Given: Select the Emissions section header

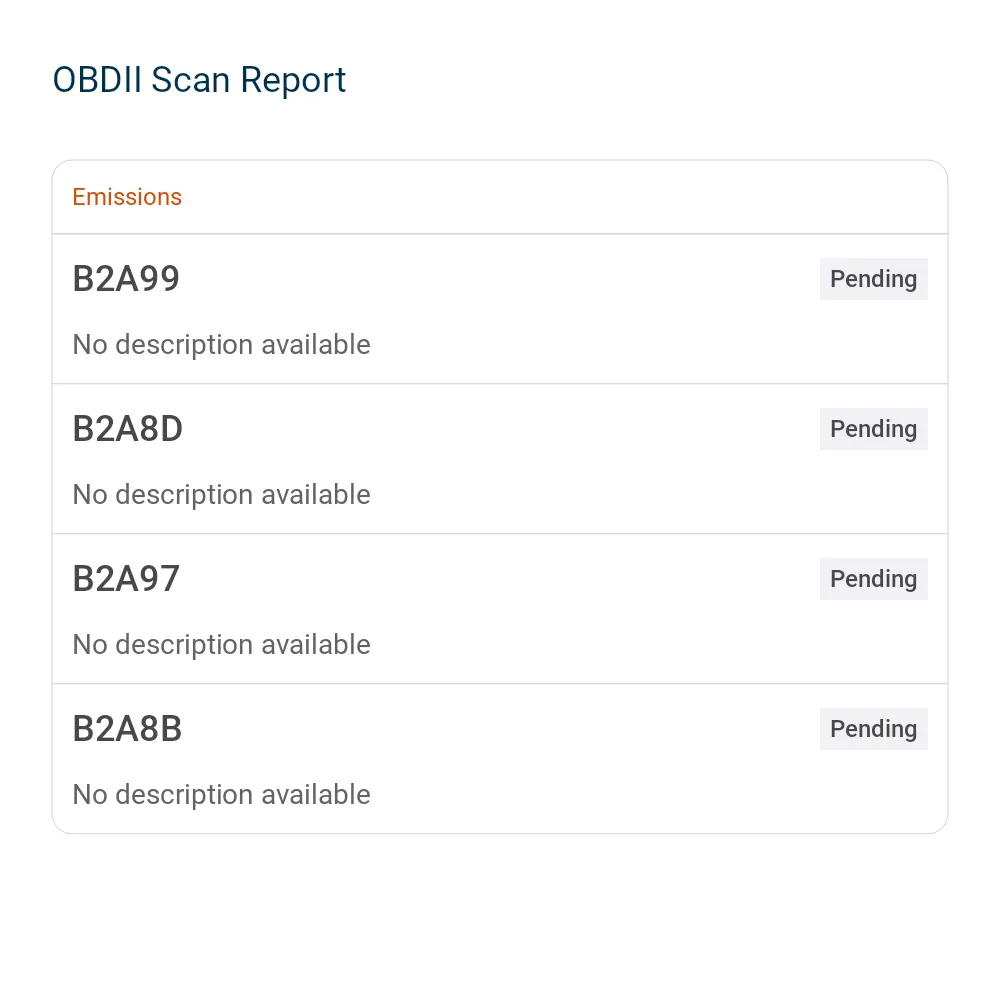Looking at the screenshot, I should click(x=127, y=197).
